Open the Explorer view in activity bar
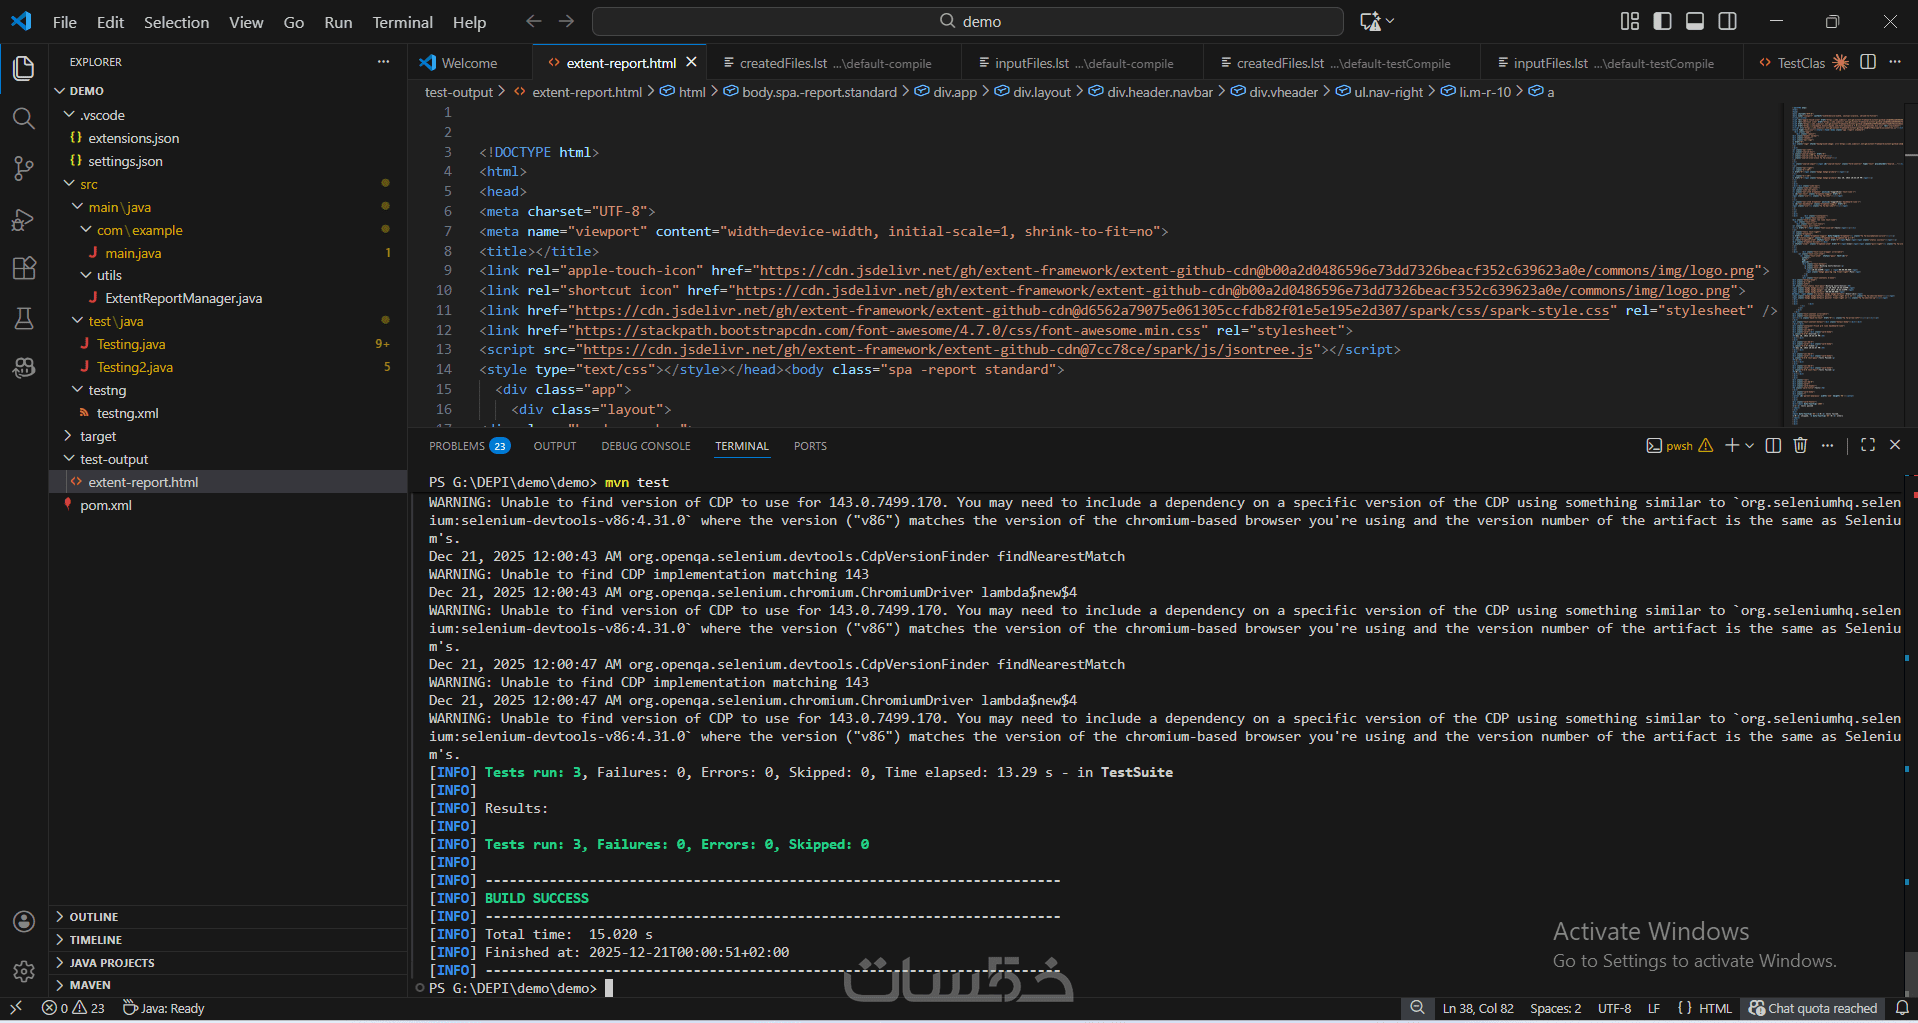This screenshot has height=1023, width=1918. [x=24, y=68]
